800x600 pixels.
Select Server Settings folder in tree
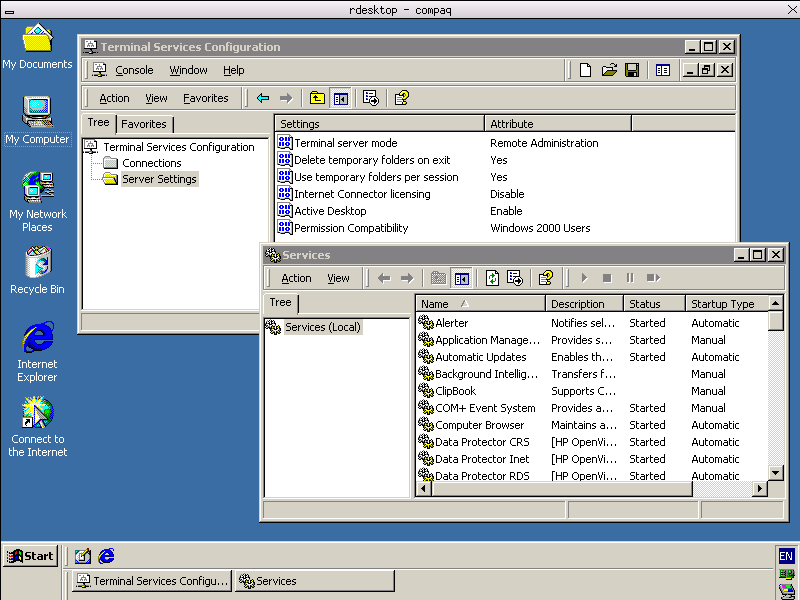click(x=159, y=179)
